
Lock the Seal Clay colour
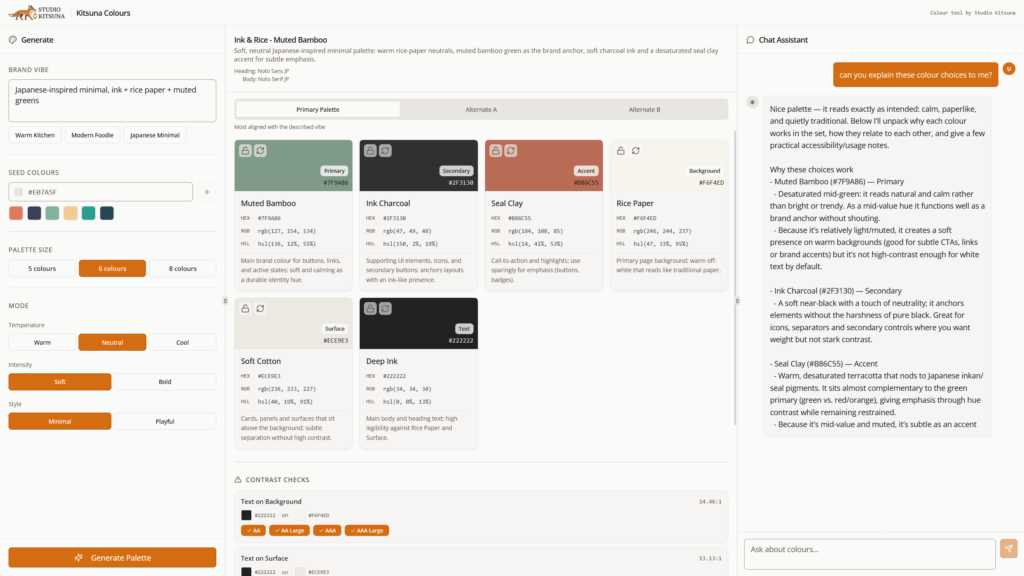(496, 150)
